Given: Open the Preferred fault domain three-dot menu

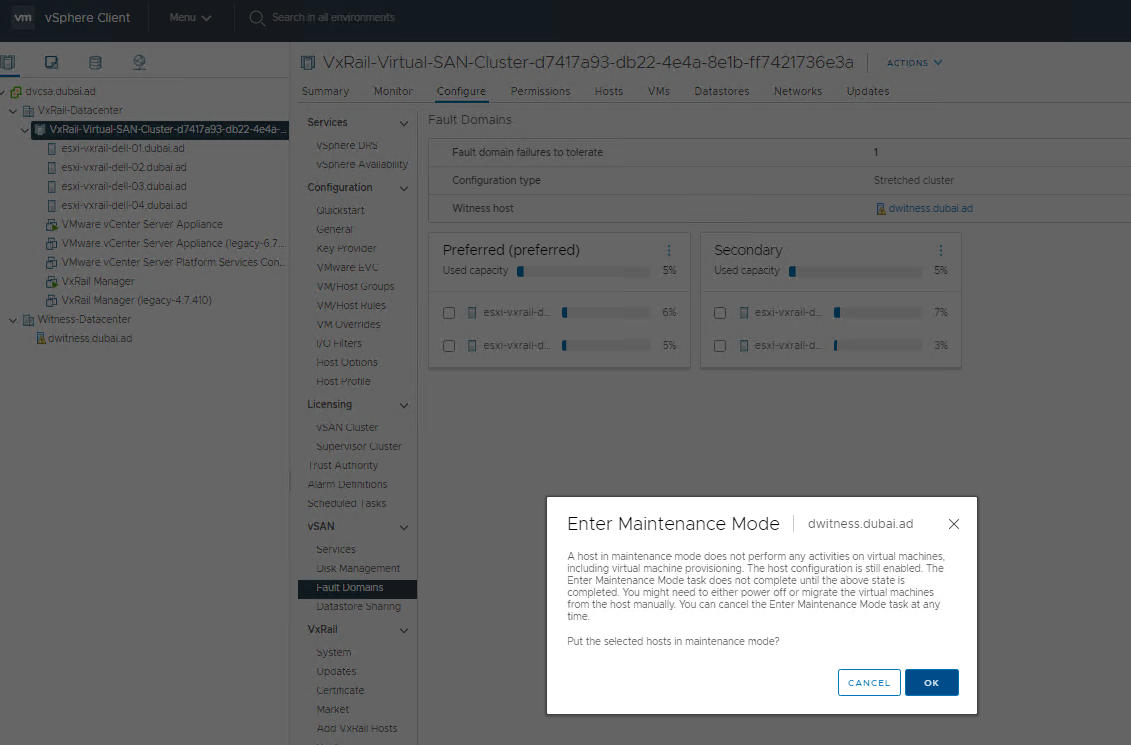Looking at the screenshot, I should pos(669,250).
